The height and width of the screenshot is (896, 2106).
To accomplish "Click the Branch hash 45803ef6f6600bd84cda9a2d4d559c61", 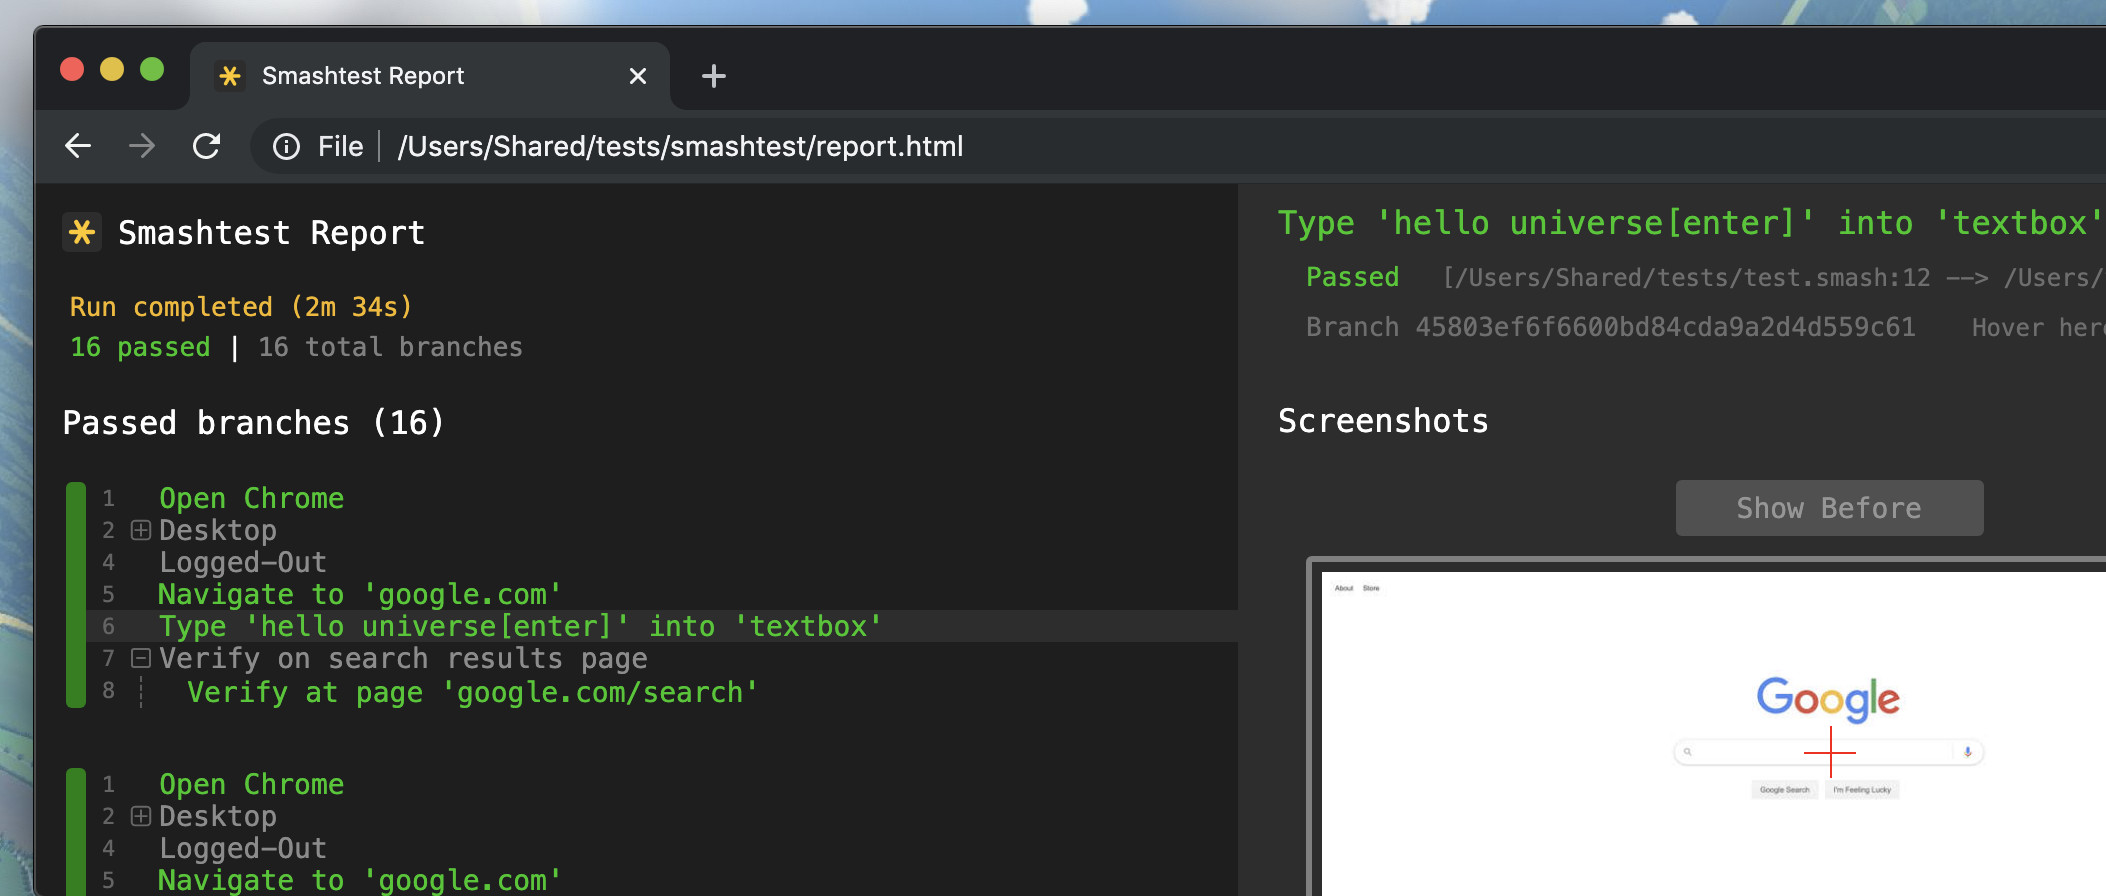I will (x=1665, y=327).
